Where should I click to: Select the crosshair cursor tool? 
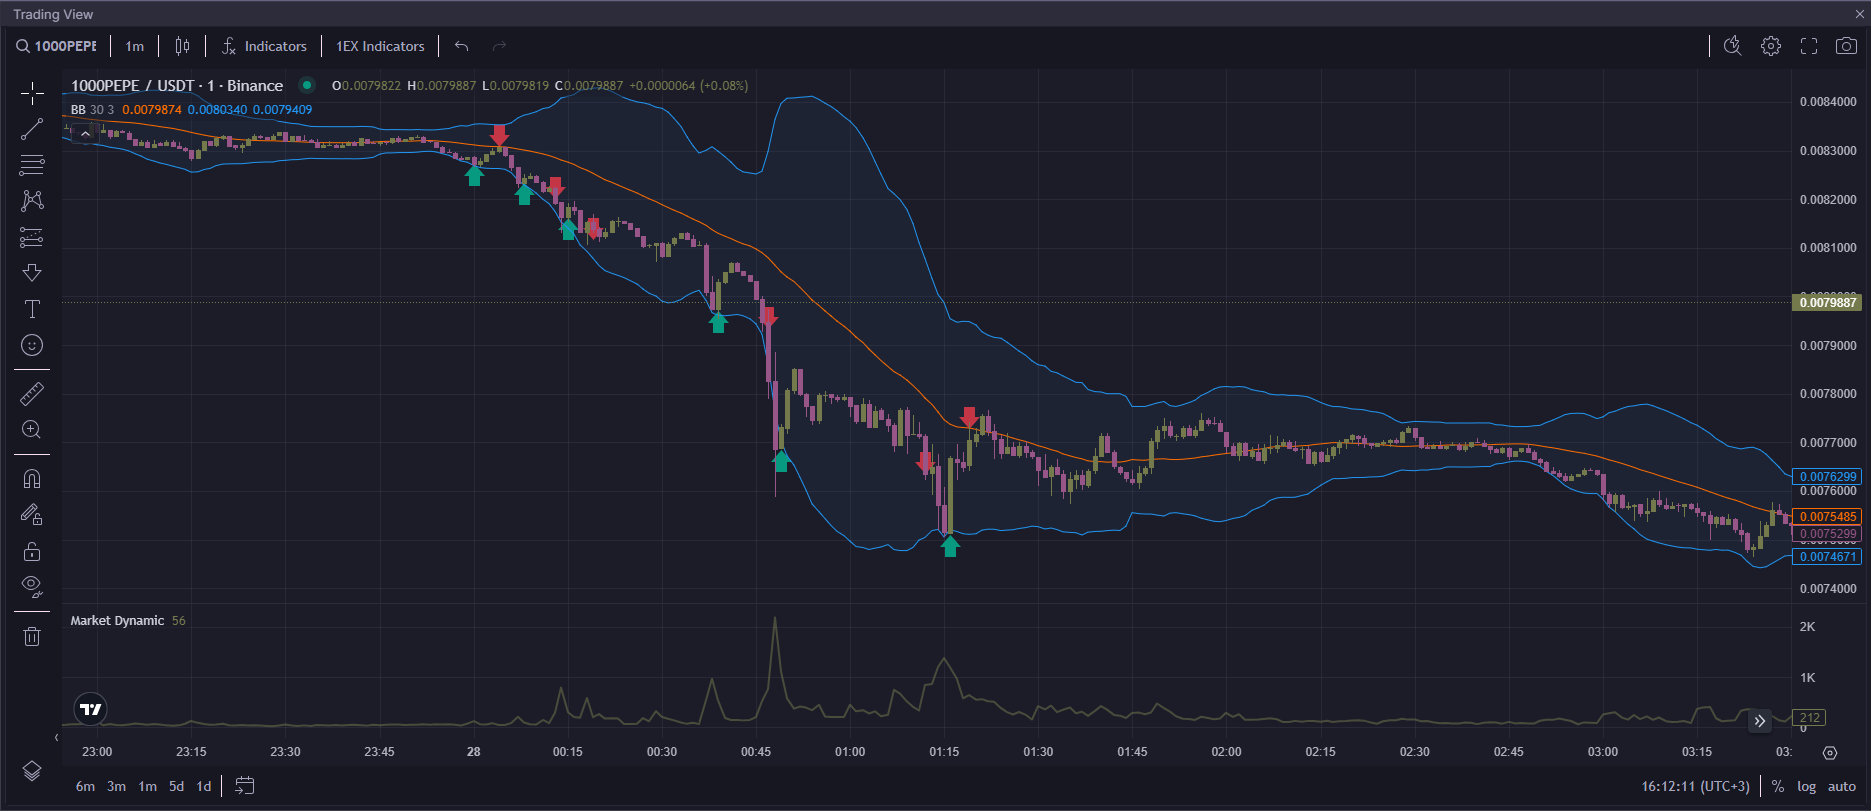(x=32, y=94)
